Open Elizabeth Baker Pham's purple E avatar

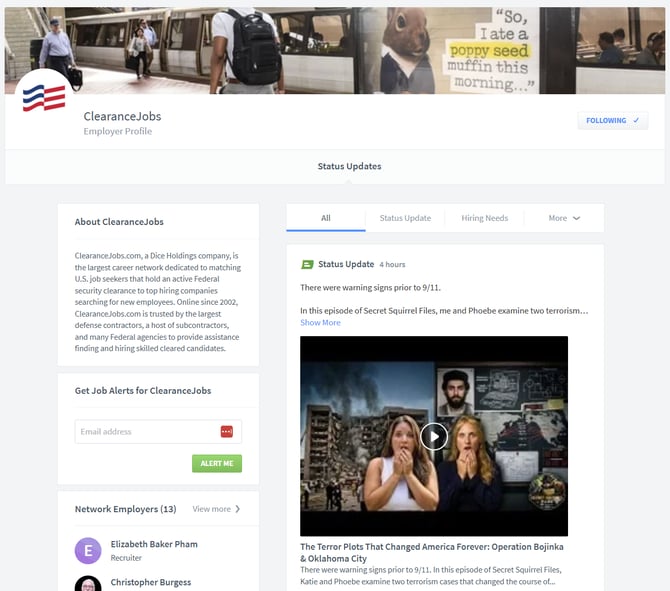(x=88, y=550)
